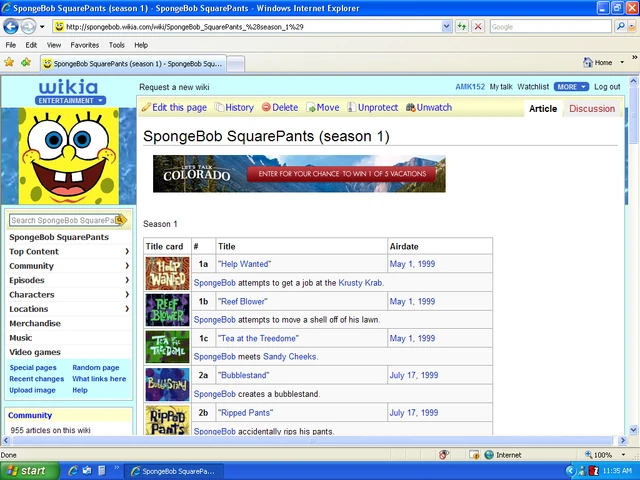Screen dimensions: 640x480
Task: Click the Reef Blower title card thumbnail
Action: (167, 310)
